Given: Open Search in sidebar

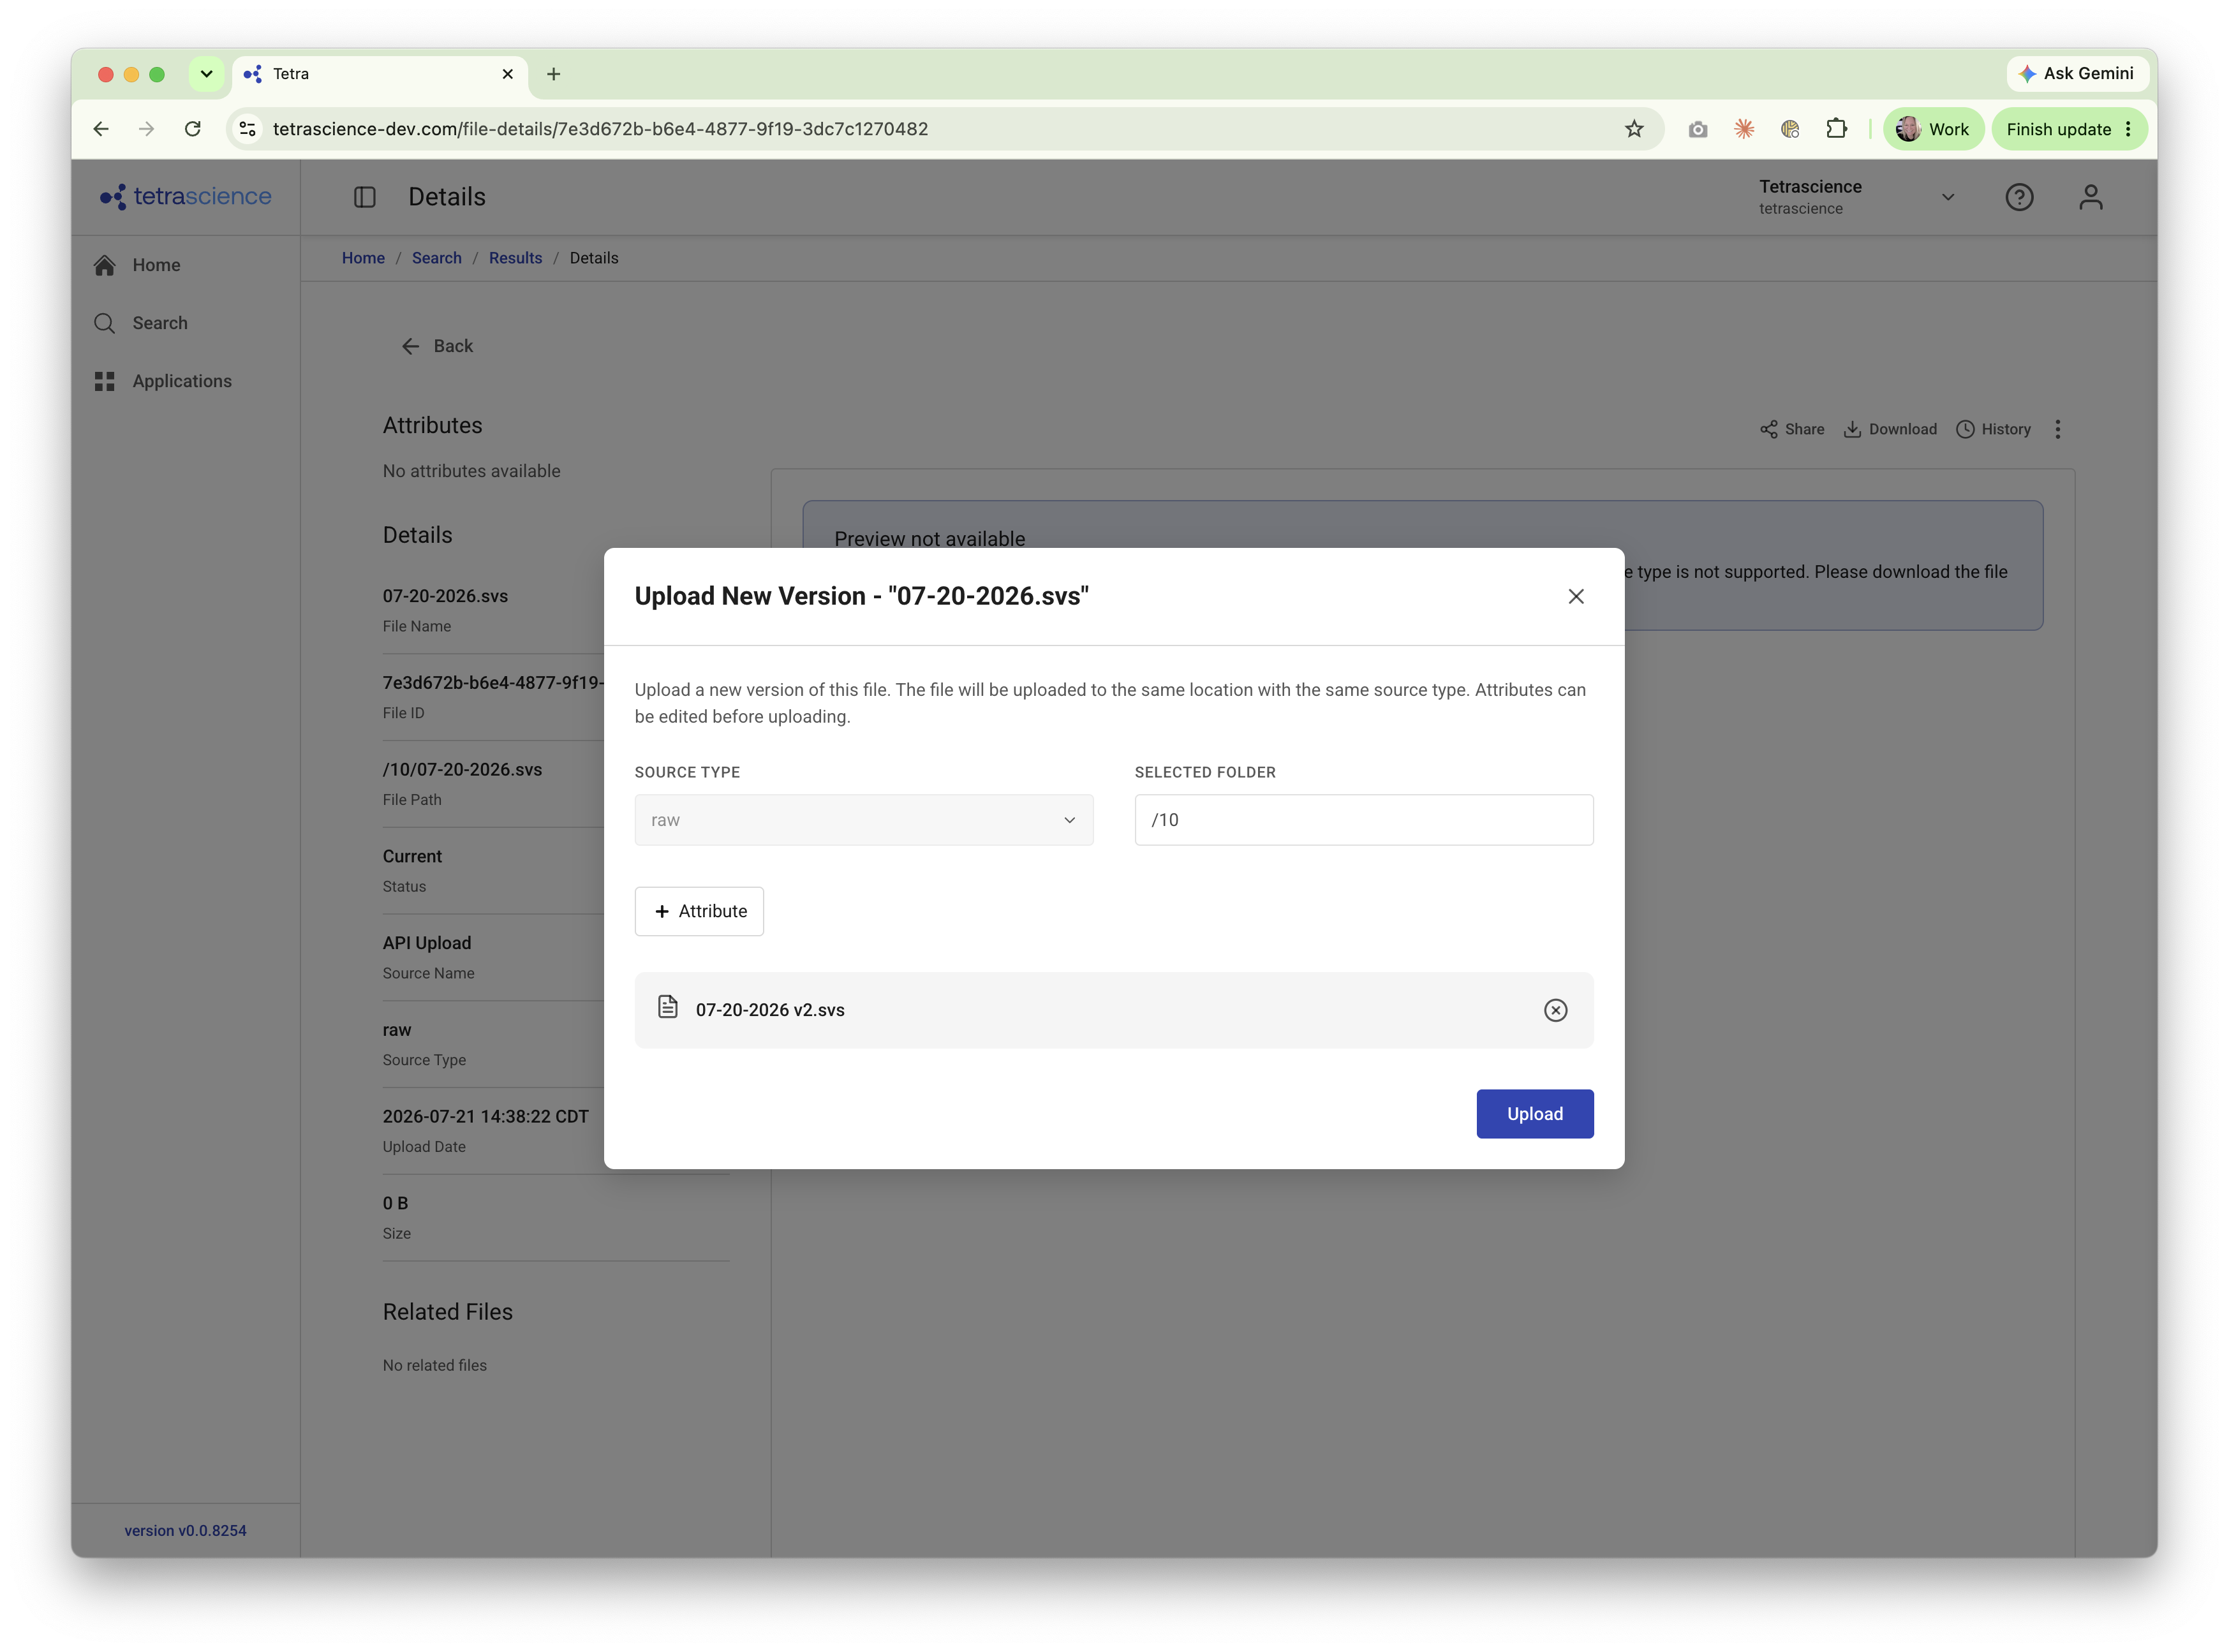Looking at the screenshot, I should click(x=160, y=323).
